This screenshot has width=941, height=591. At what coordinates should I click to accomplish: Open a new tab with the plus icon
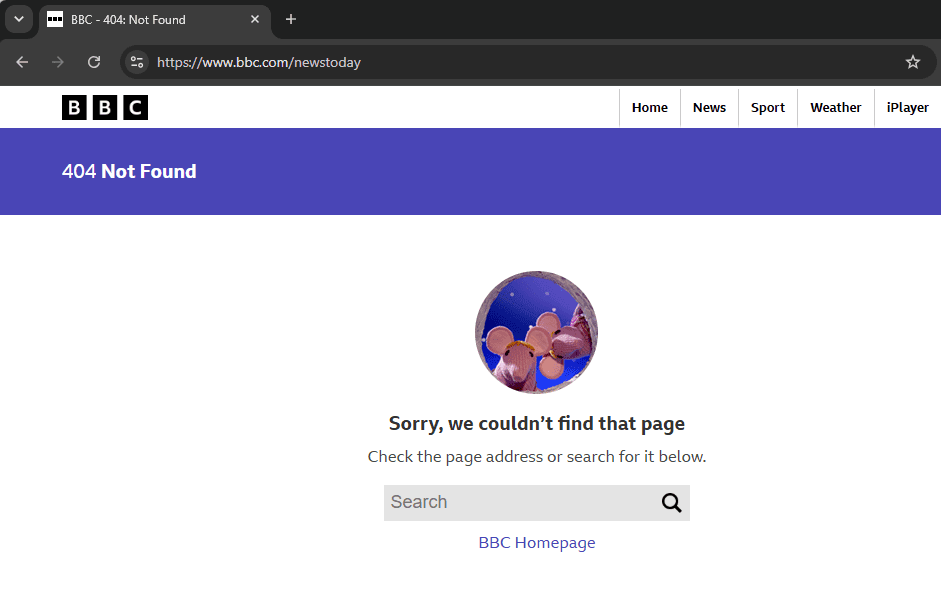click(291, 19)
